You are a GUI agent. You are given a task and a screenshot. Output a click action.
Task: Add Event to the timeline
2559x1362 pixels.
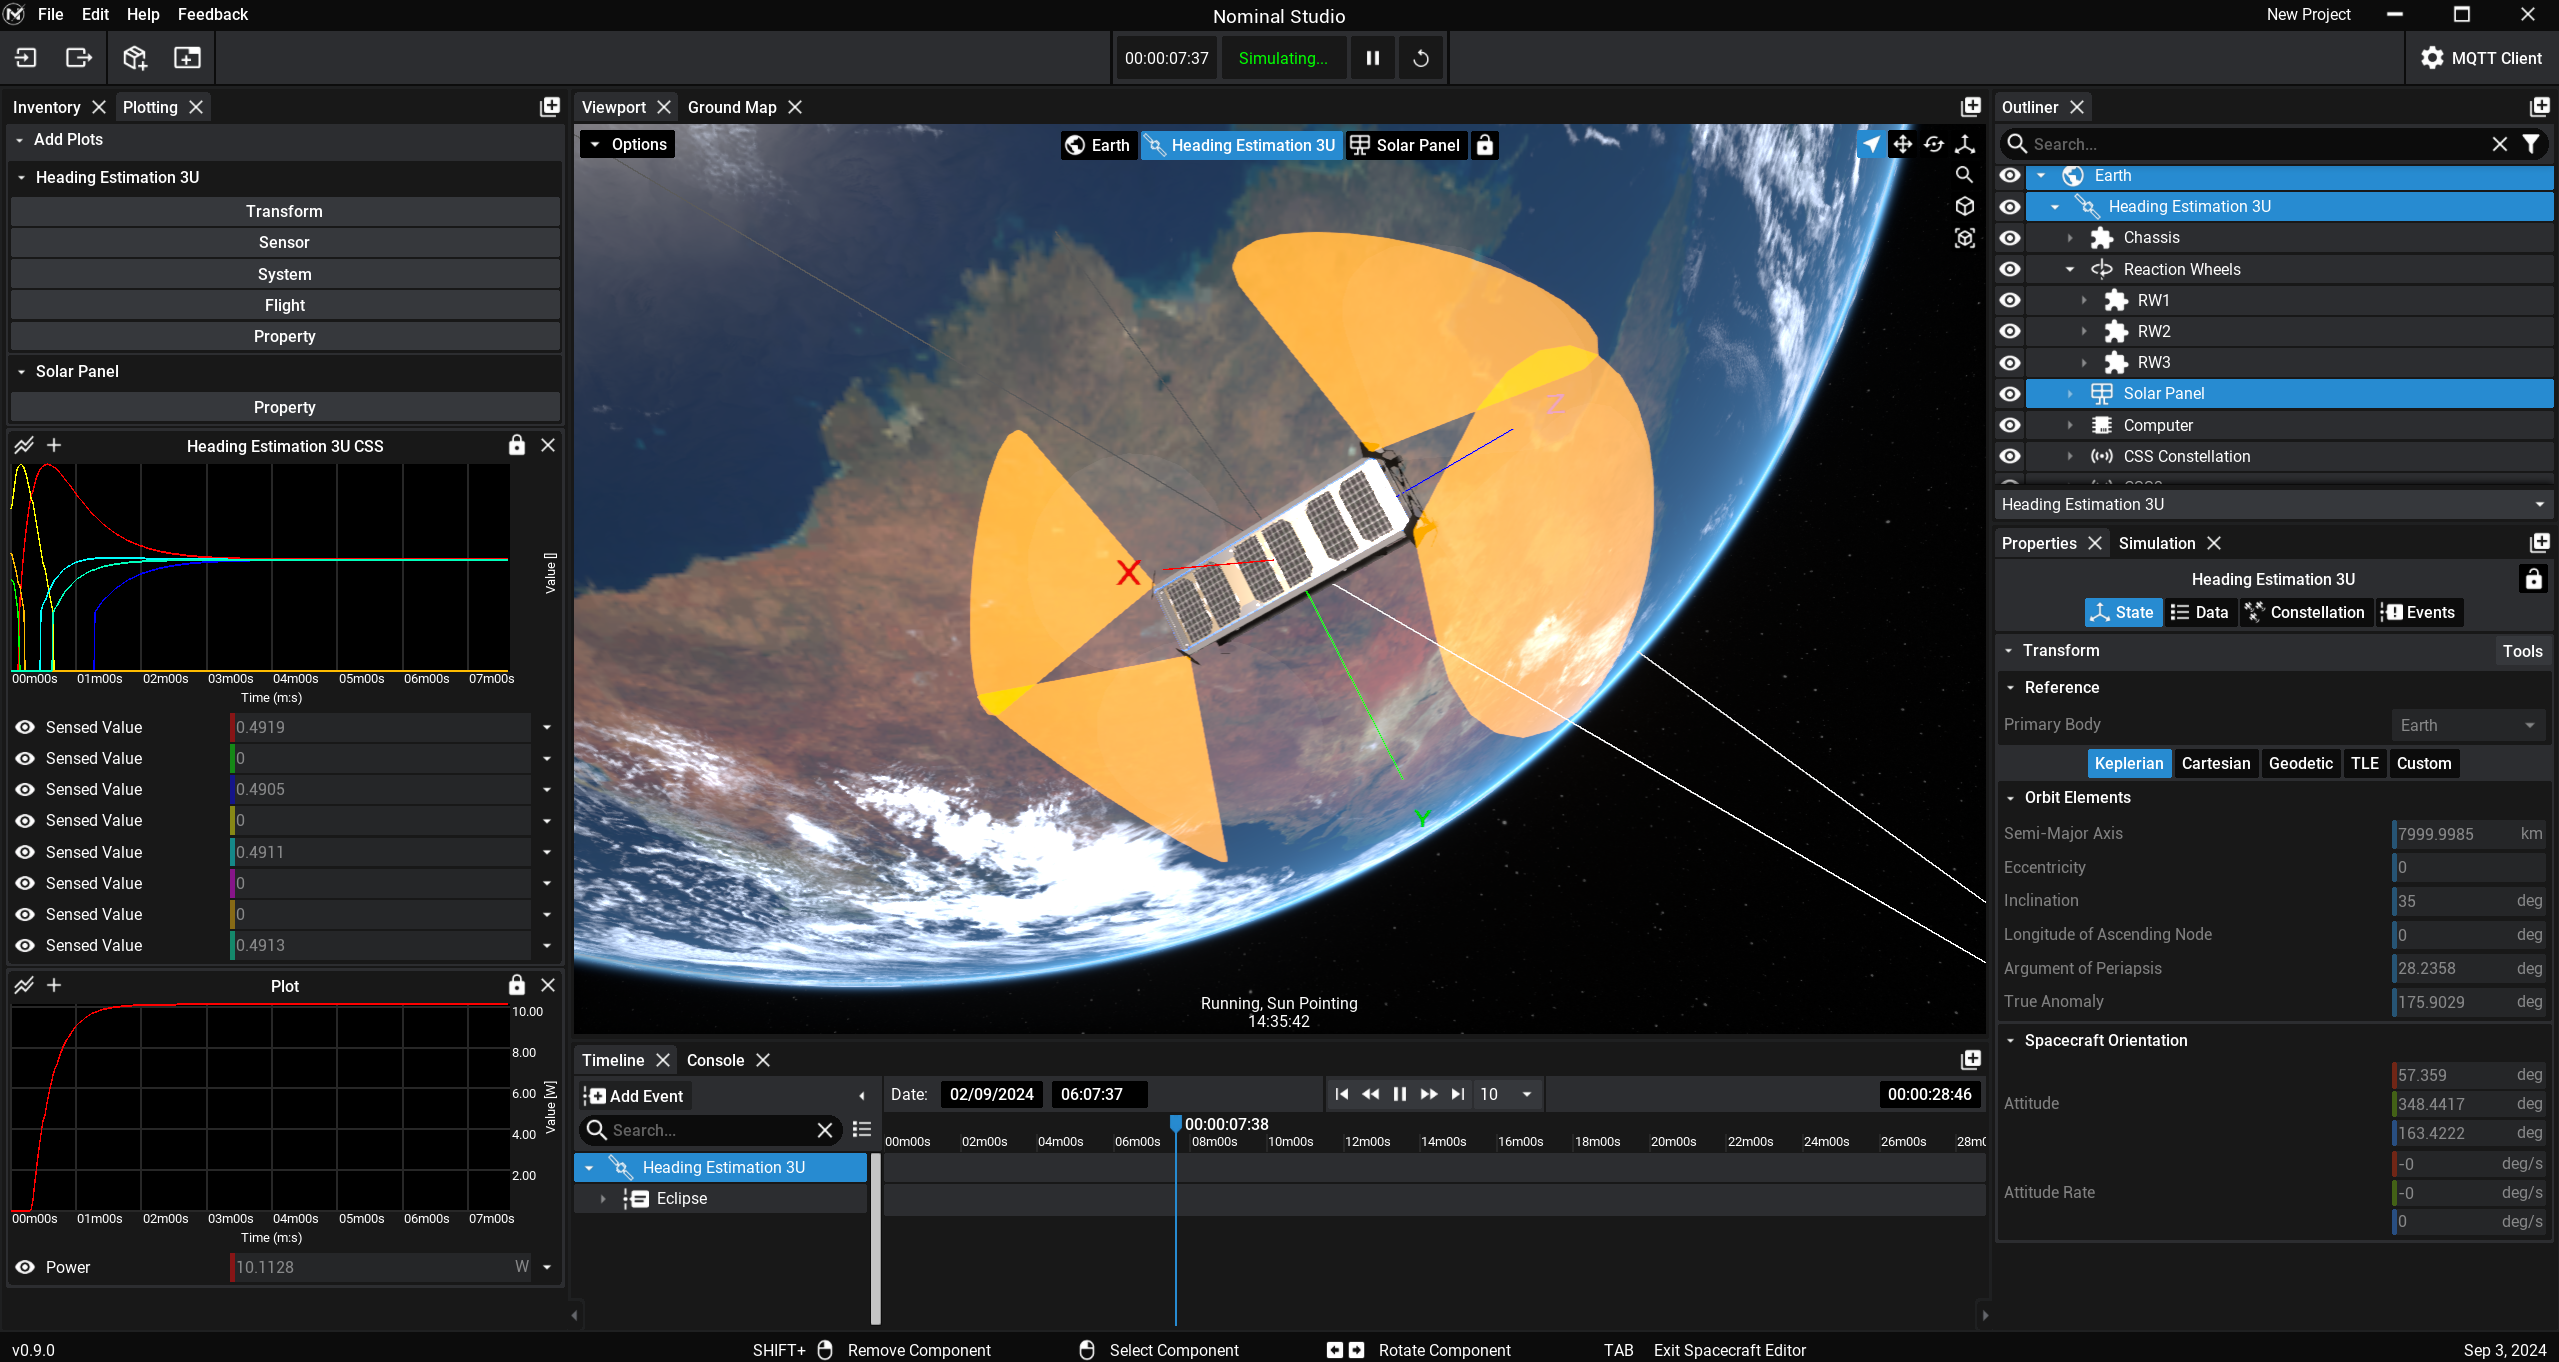click(634, 1096)
